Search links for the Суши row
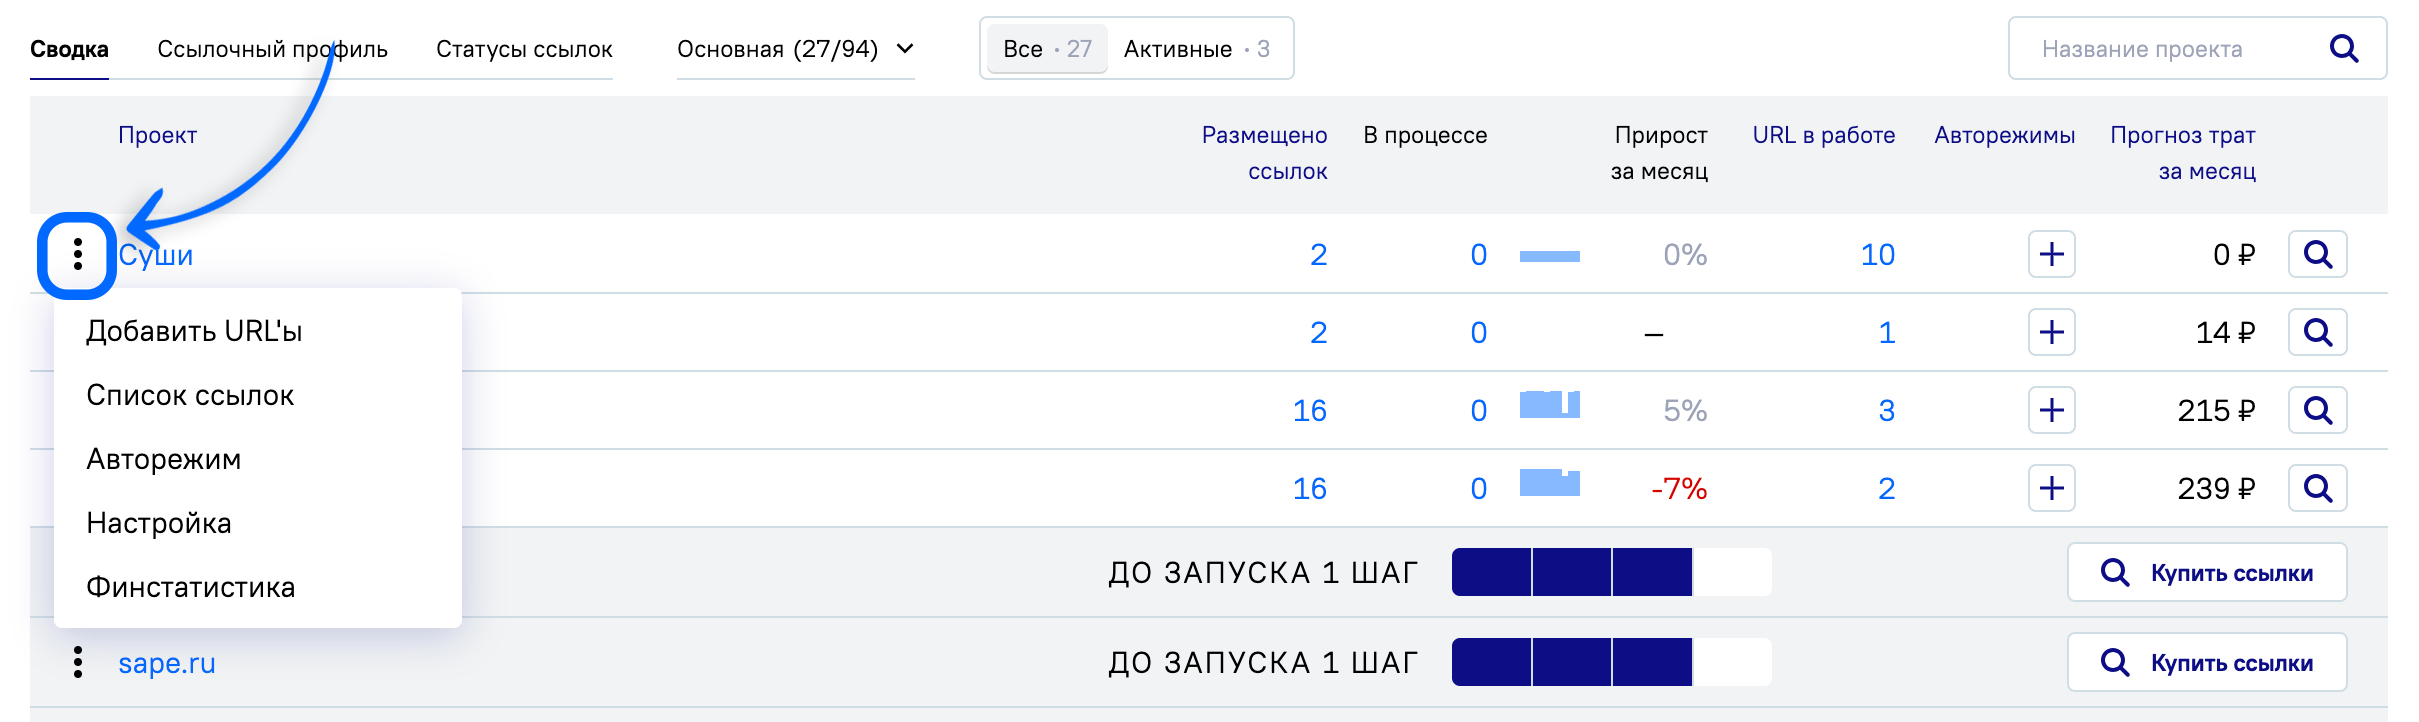Viewport: 2419px width, 722px height. 2318,254
